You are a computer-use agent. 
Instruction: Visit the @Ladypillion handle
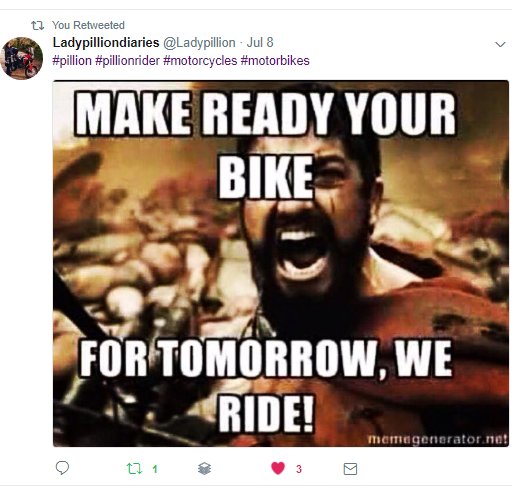point(199,43)
